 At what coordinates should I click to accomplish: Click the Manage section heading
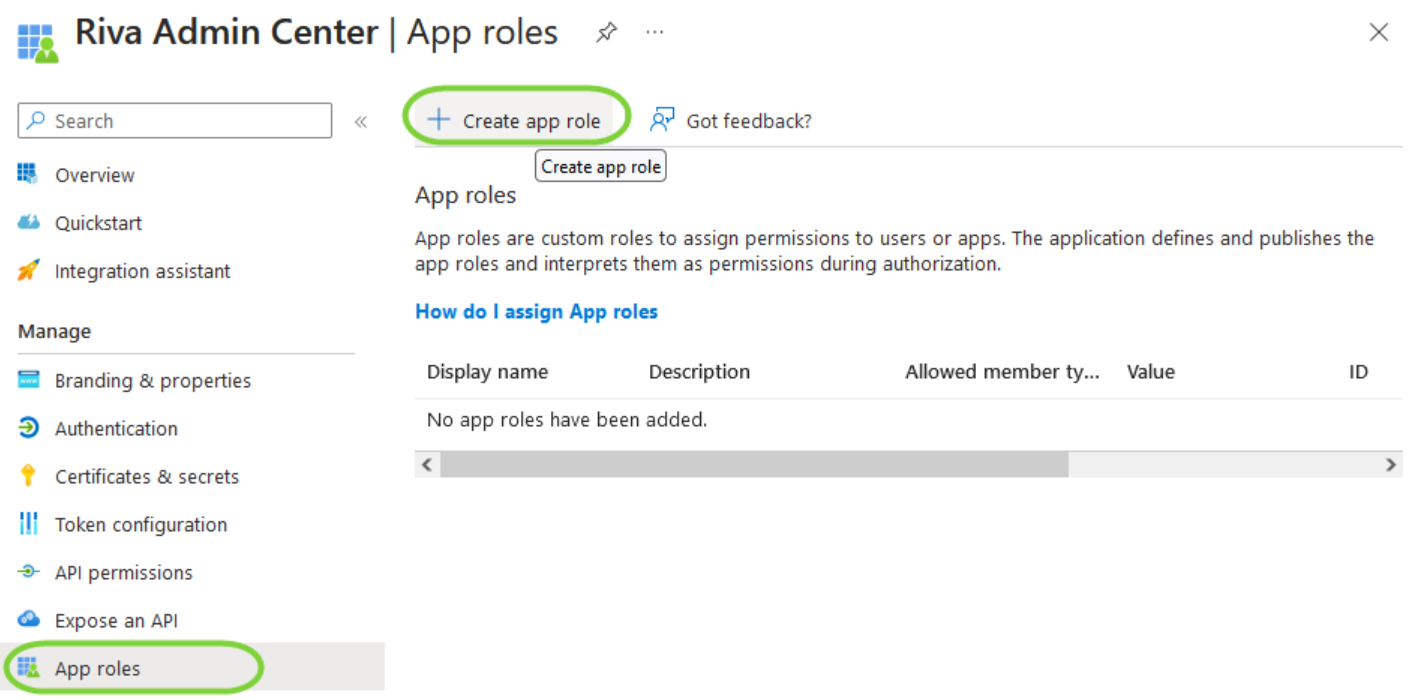54,331
